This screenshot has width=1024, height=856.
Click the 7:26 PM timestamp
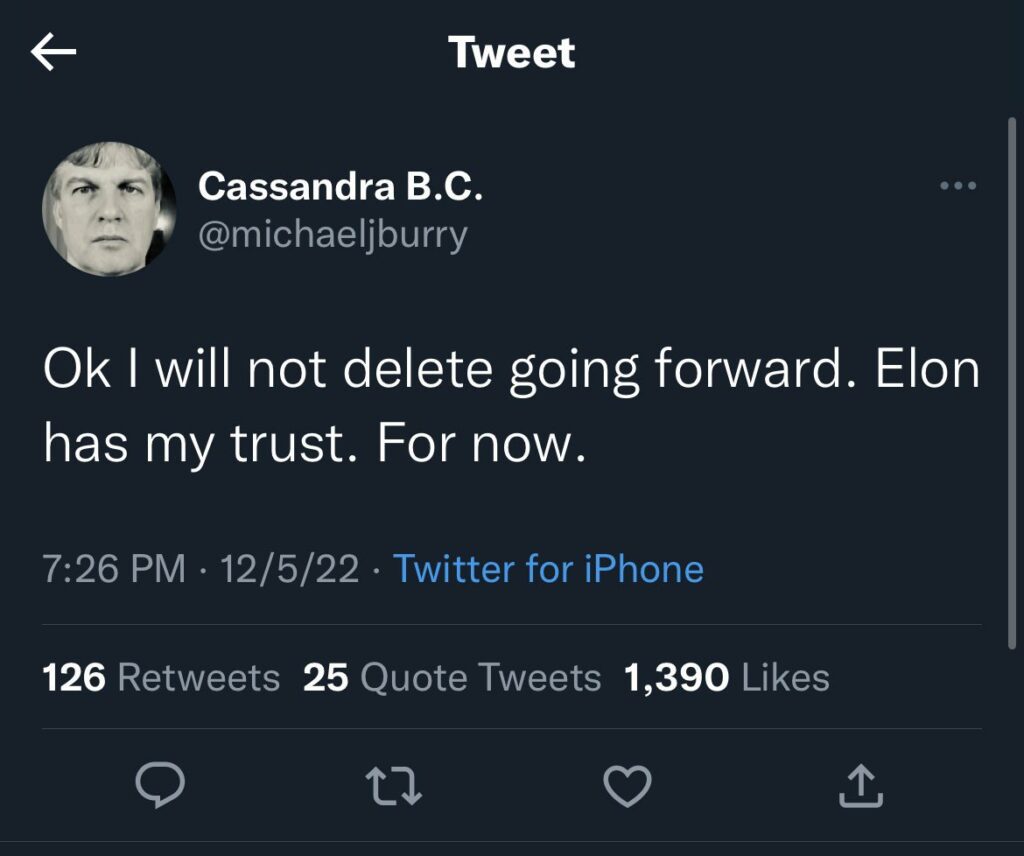[x=114, y=569]
